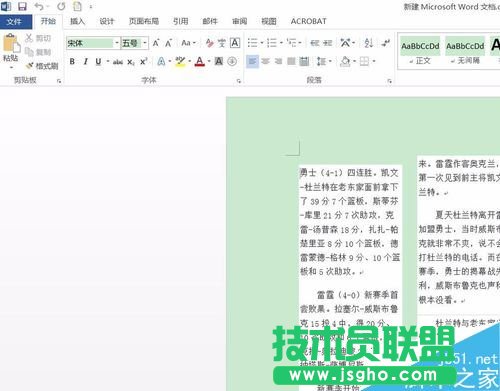Click the New document icon in quick access
This screenshot has height=391, width=500.
point(77,6)
